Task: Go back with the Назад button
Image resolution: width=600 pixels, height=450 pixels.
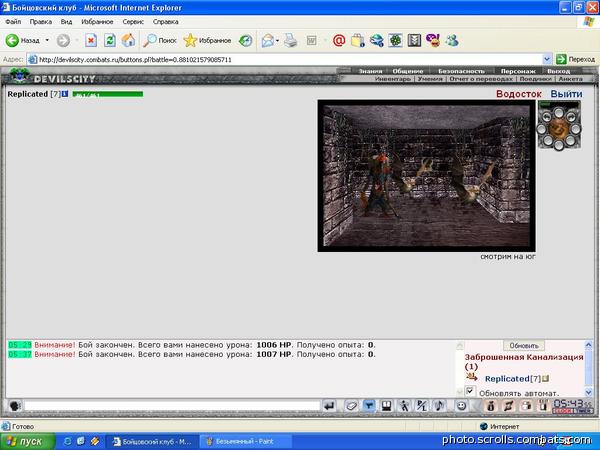Action: (x=23, y=40)
